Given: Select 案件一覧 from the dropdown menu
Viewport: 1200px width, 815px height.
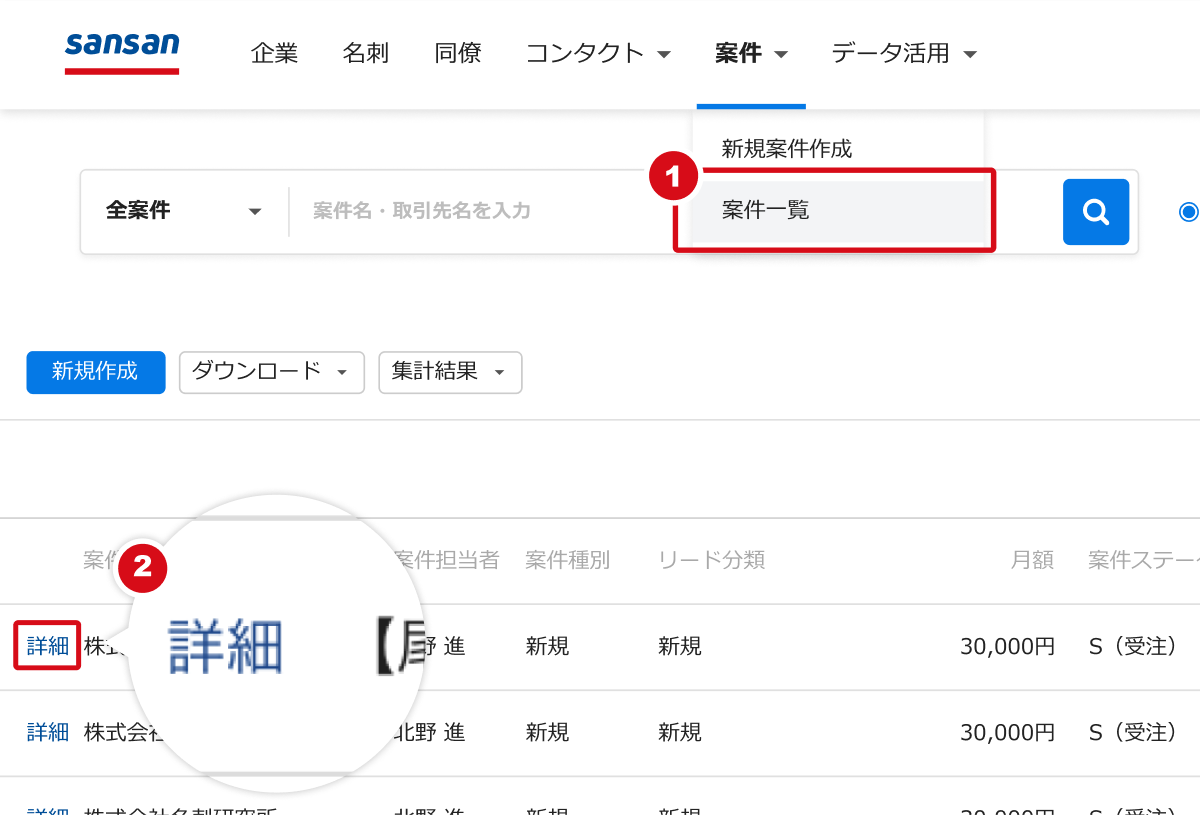Looking at the screenshot, I should 765,211.
